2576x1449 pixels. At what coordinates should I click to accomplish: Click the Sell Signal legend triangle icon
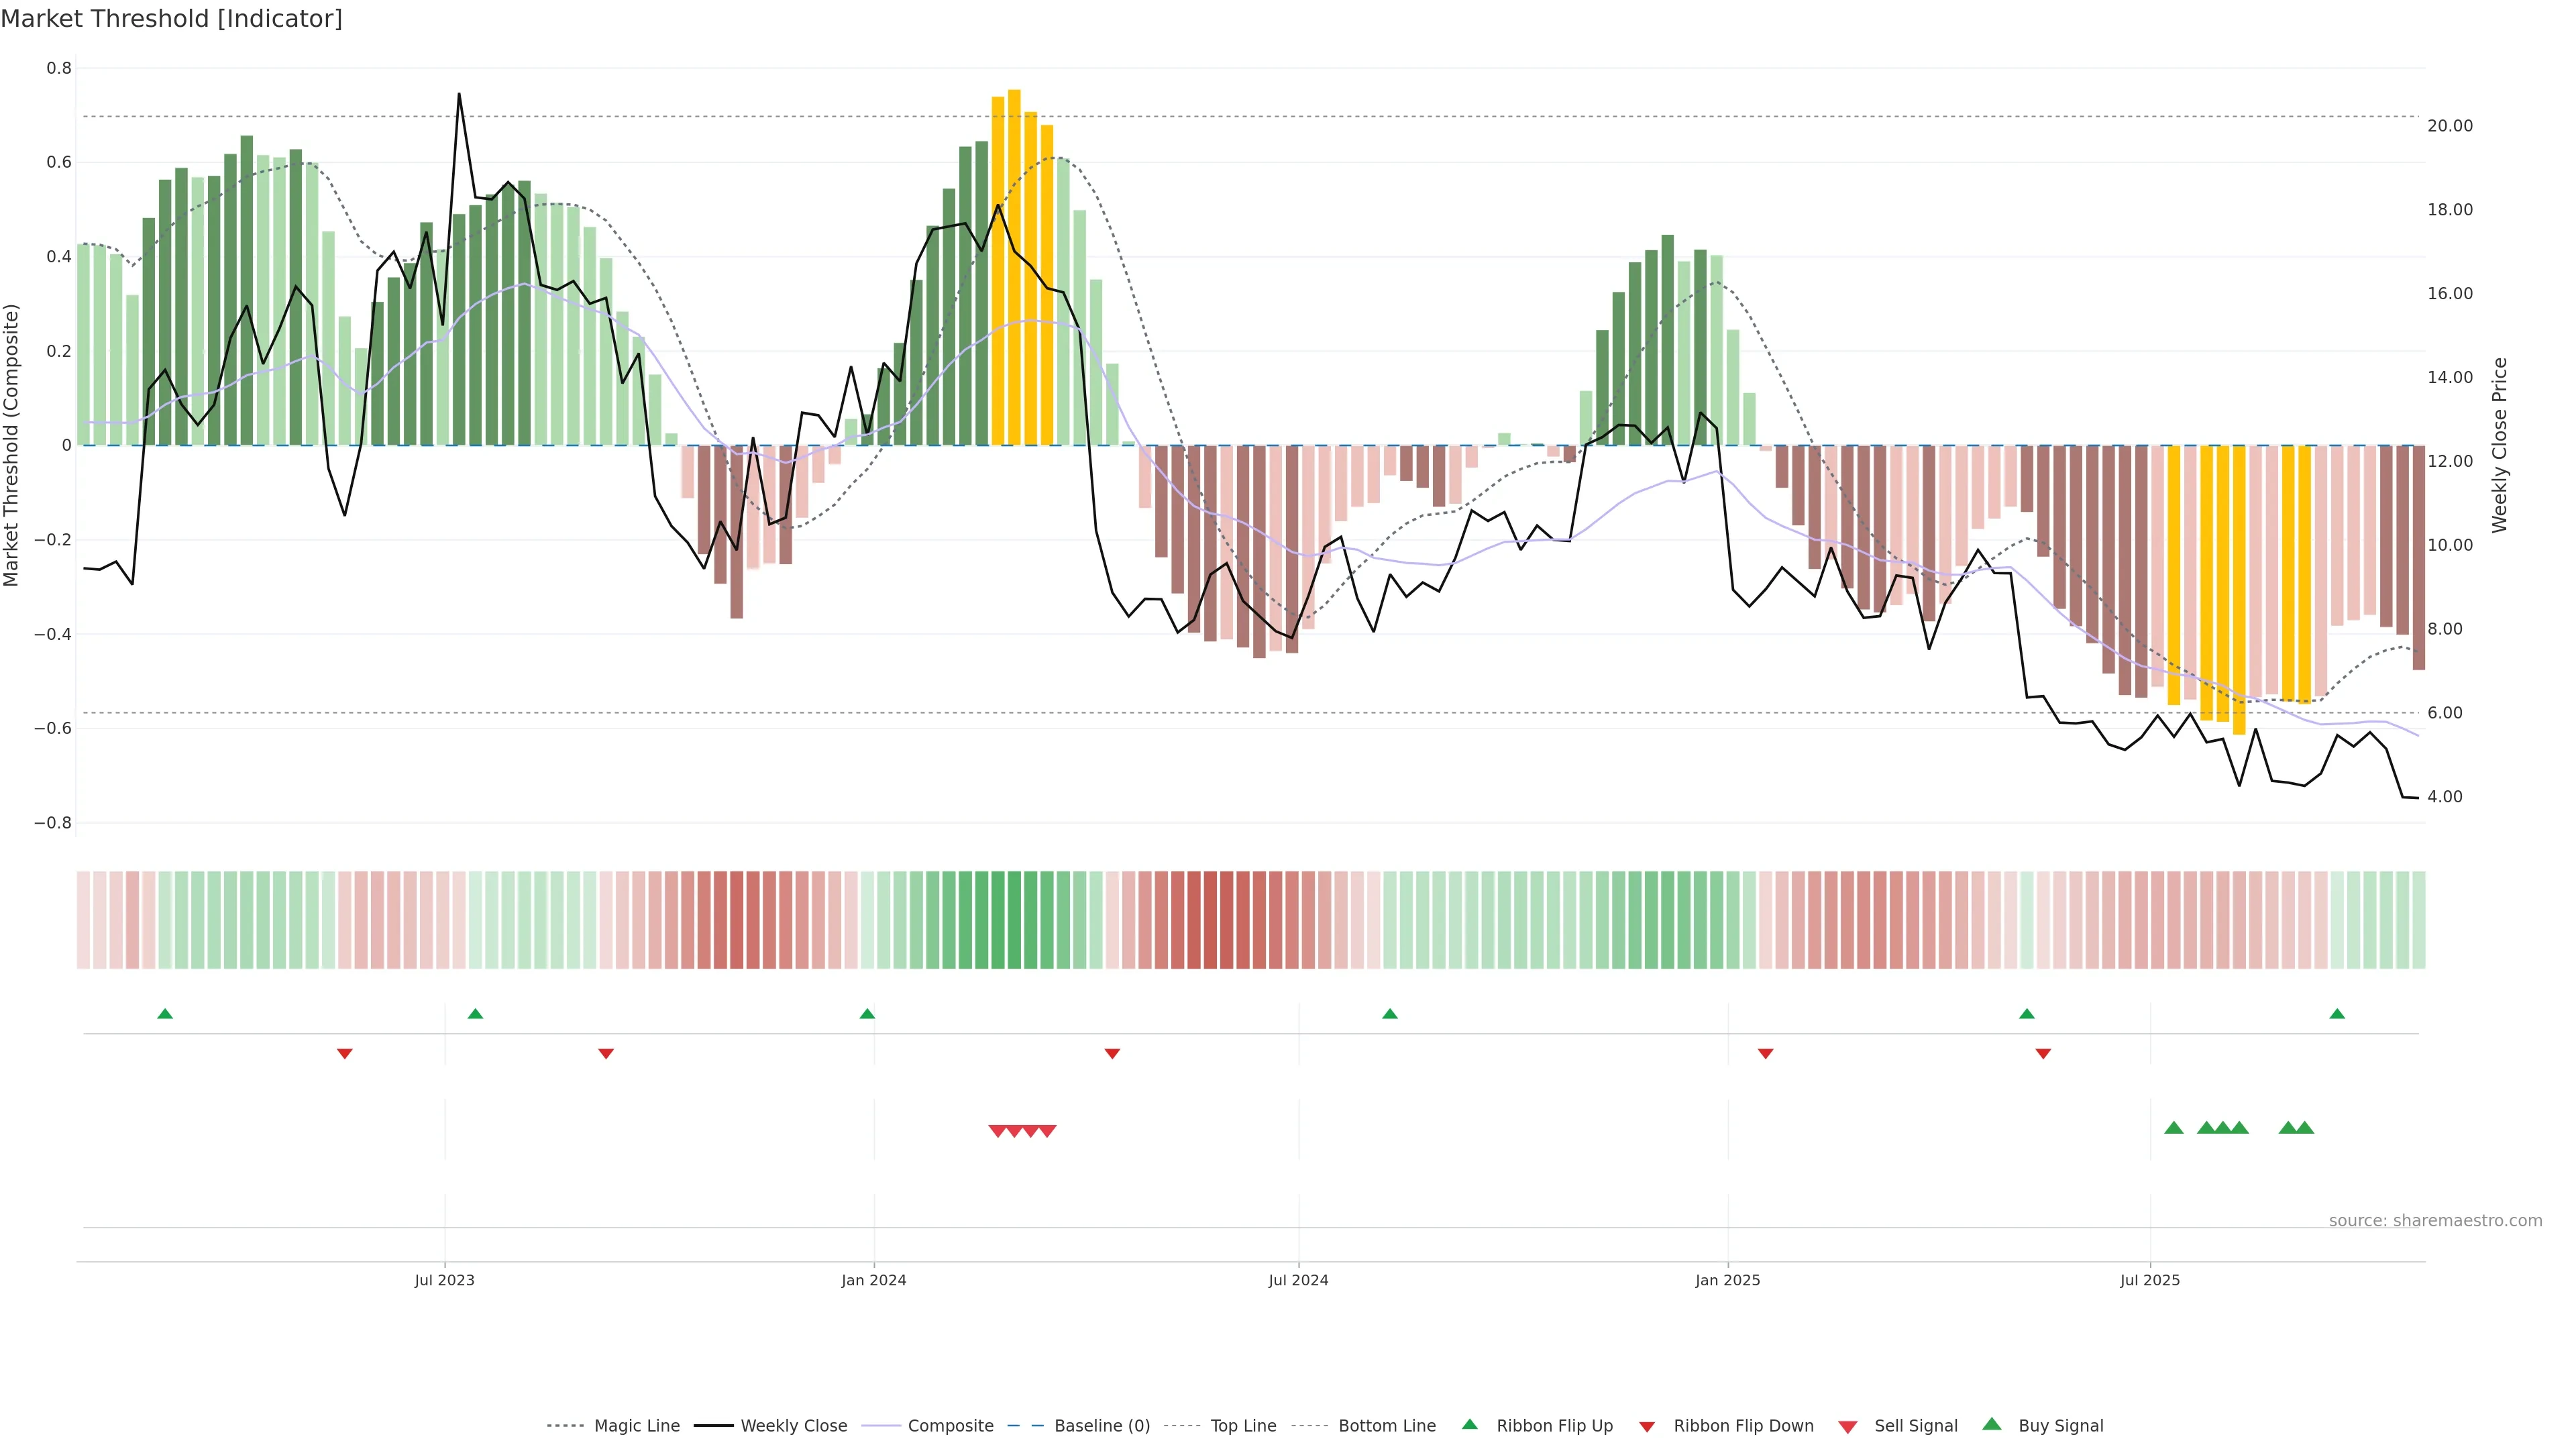pos(1847,1427)
